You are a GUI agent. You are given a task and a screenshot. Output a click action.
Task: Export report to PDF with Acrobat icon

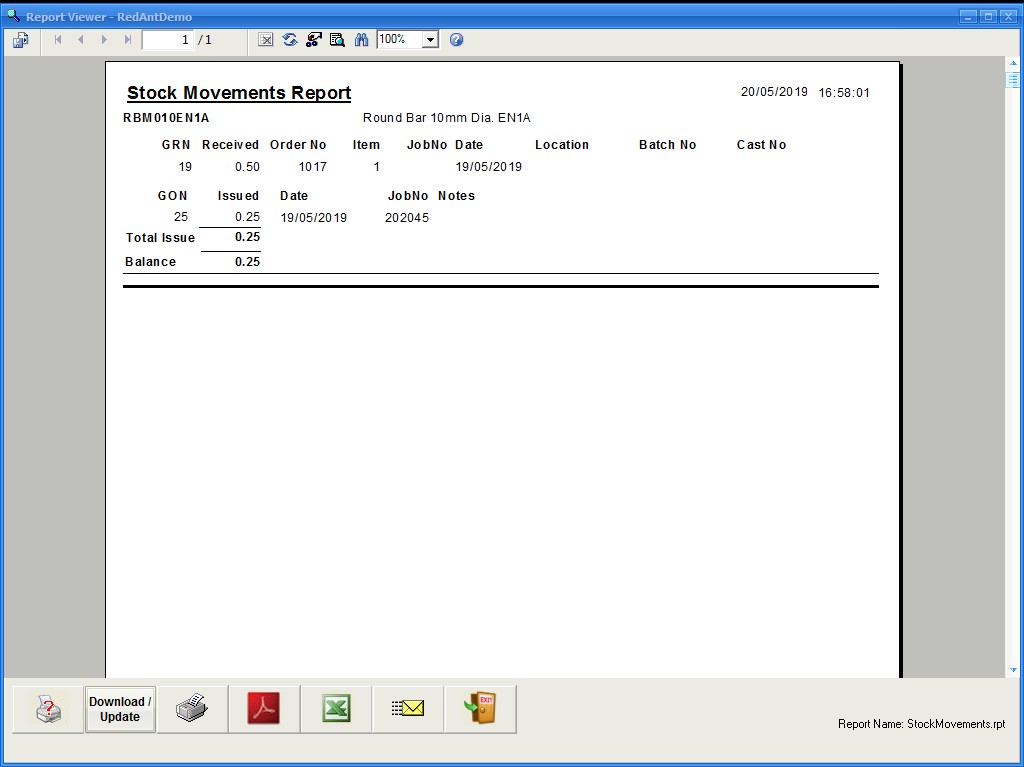pyautogui.click(x=264, y=709)
